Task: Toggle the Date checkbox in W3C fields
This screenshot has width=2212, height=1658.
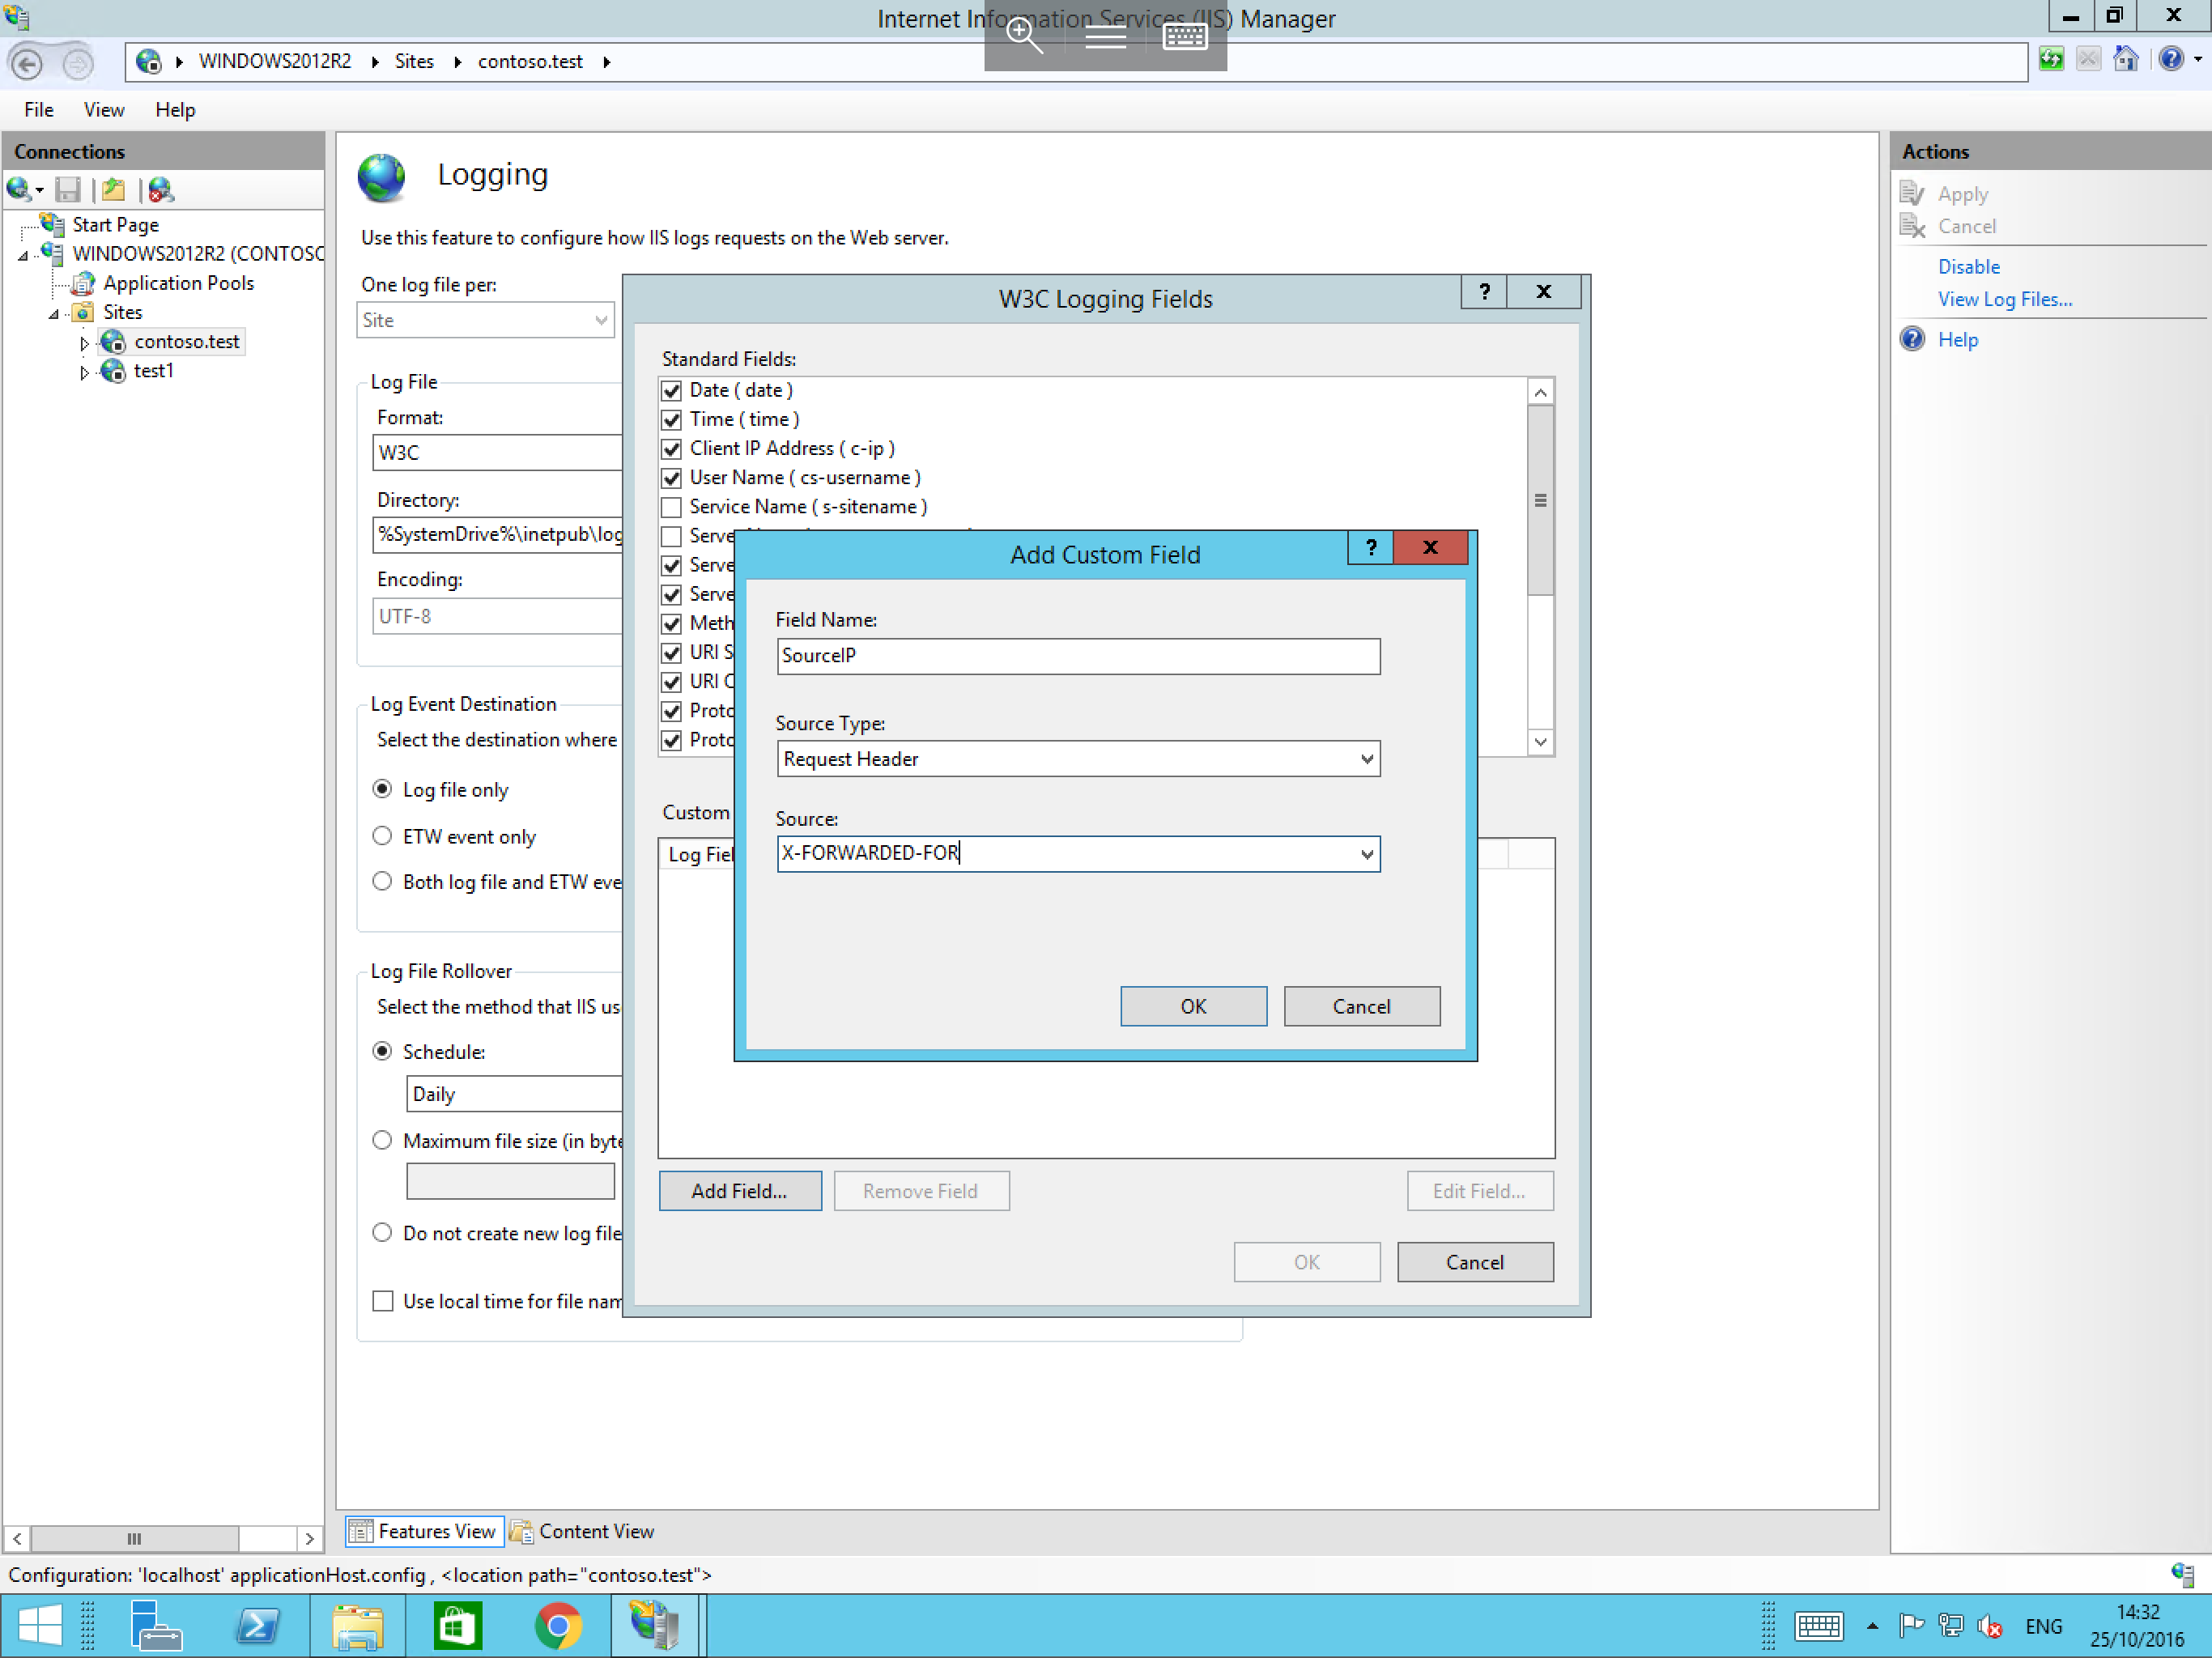Action: coord(672,389)
